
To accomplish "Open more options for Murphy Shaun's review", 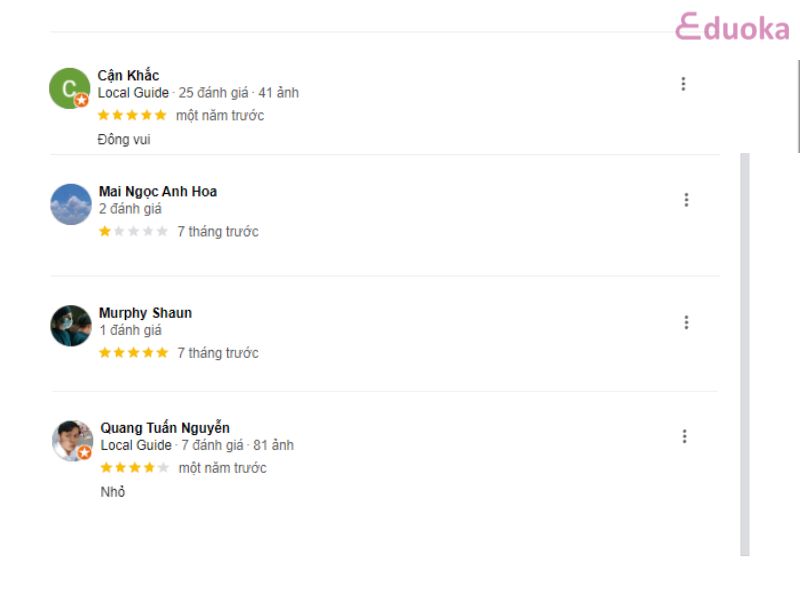I will [686, 322].
